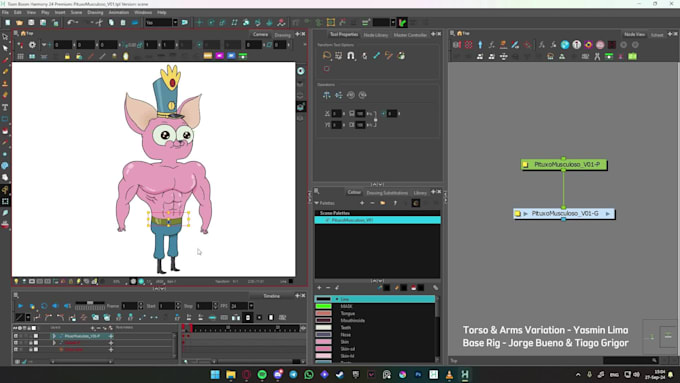This screenshot has width=680, height=383.
Task: Click the blue peg icon in Node View toolbar
Action: (x=480, y=45)
